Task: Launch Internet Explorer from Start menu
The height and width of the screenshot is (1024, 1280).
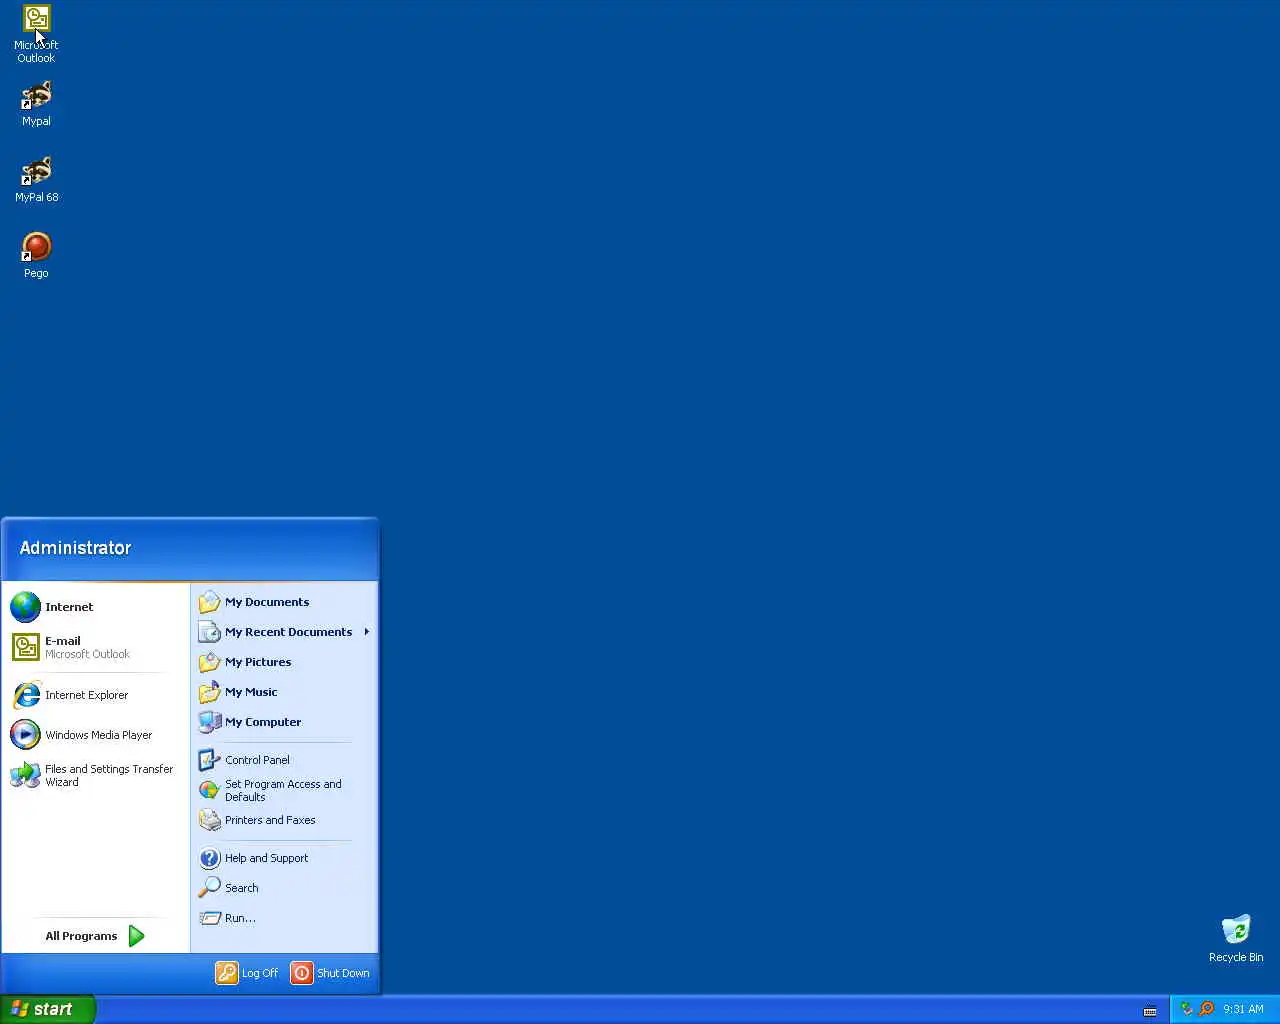Action: pos(97,695)
